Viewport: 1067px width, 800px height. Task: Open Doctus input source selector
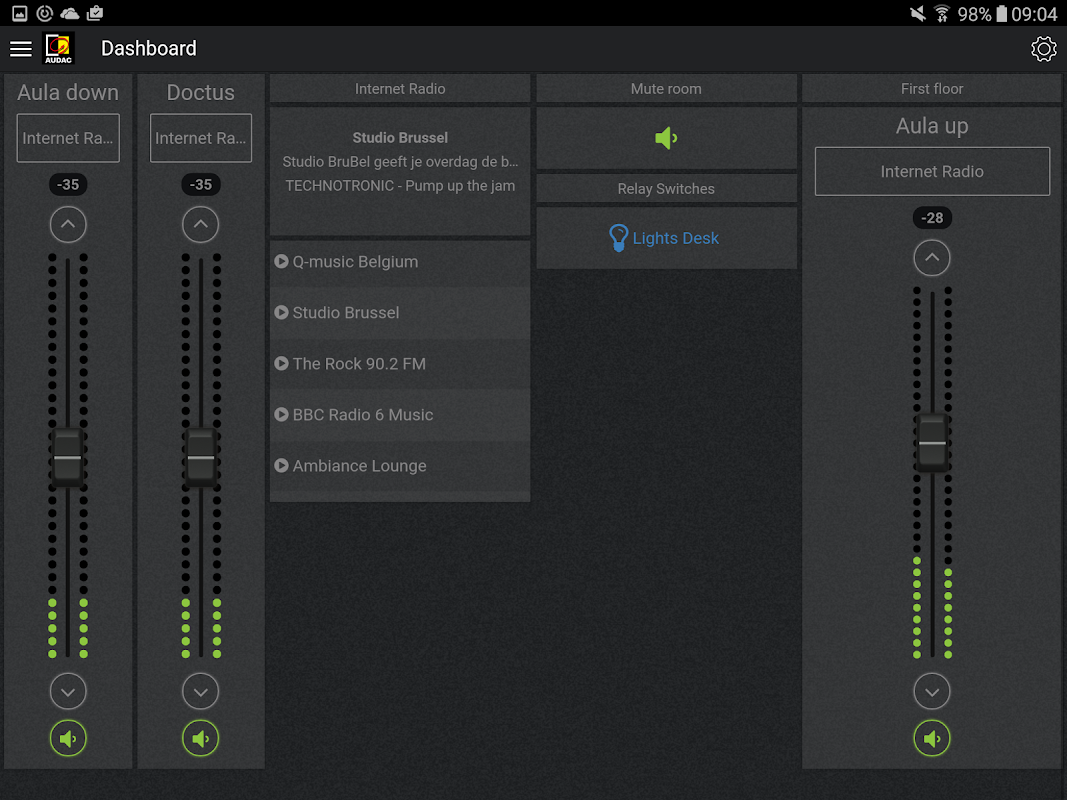201,138
